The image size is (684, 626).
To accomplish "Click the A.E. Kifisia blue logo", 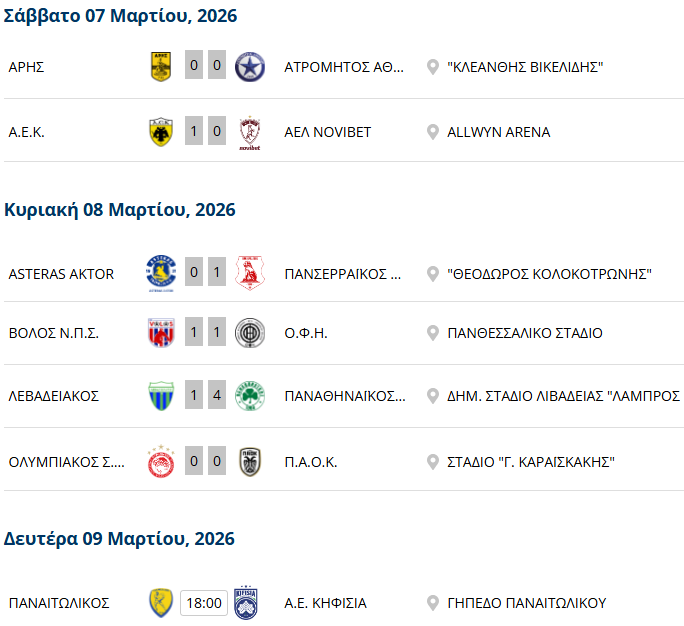I will (x=246, y=603).
